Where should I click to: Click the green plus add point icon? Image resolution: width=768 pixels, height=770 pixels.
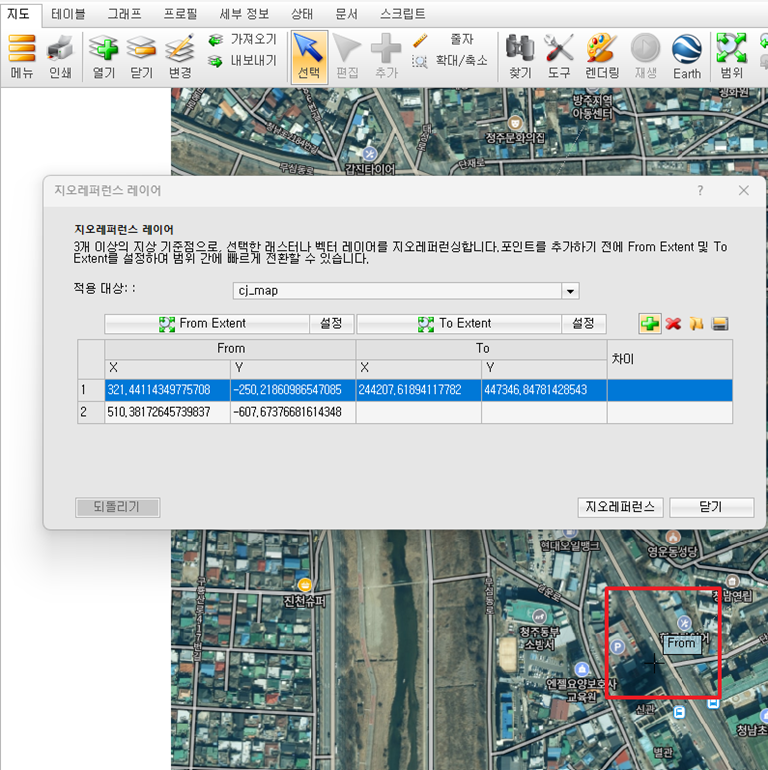(x=650, y=324)
